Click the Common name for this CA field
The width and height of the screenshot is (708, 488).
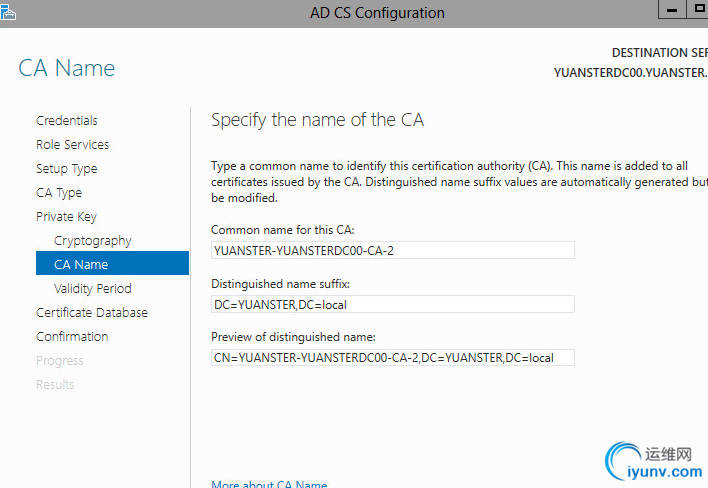point(393,250)
